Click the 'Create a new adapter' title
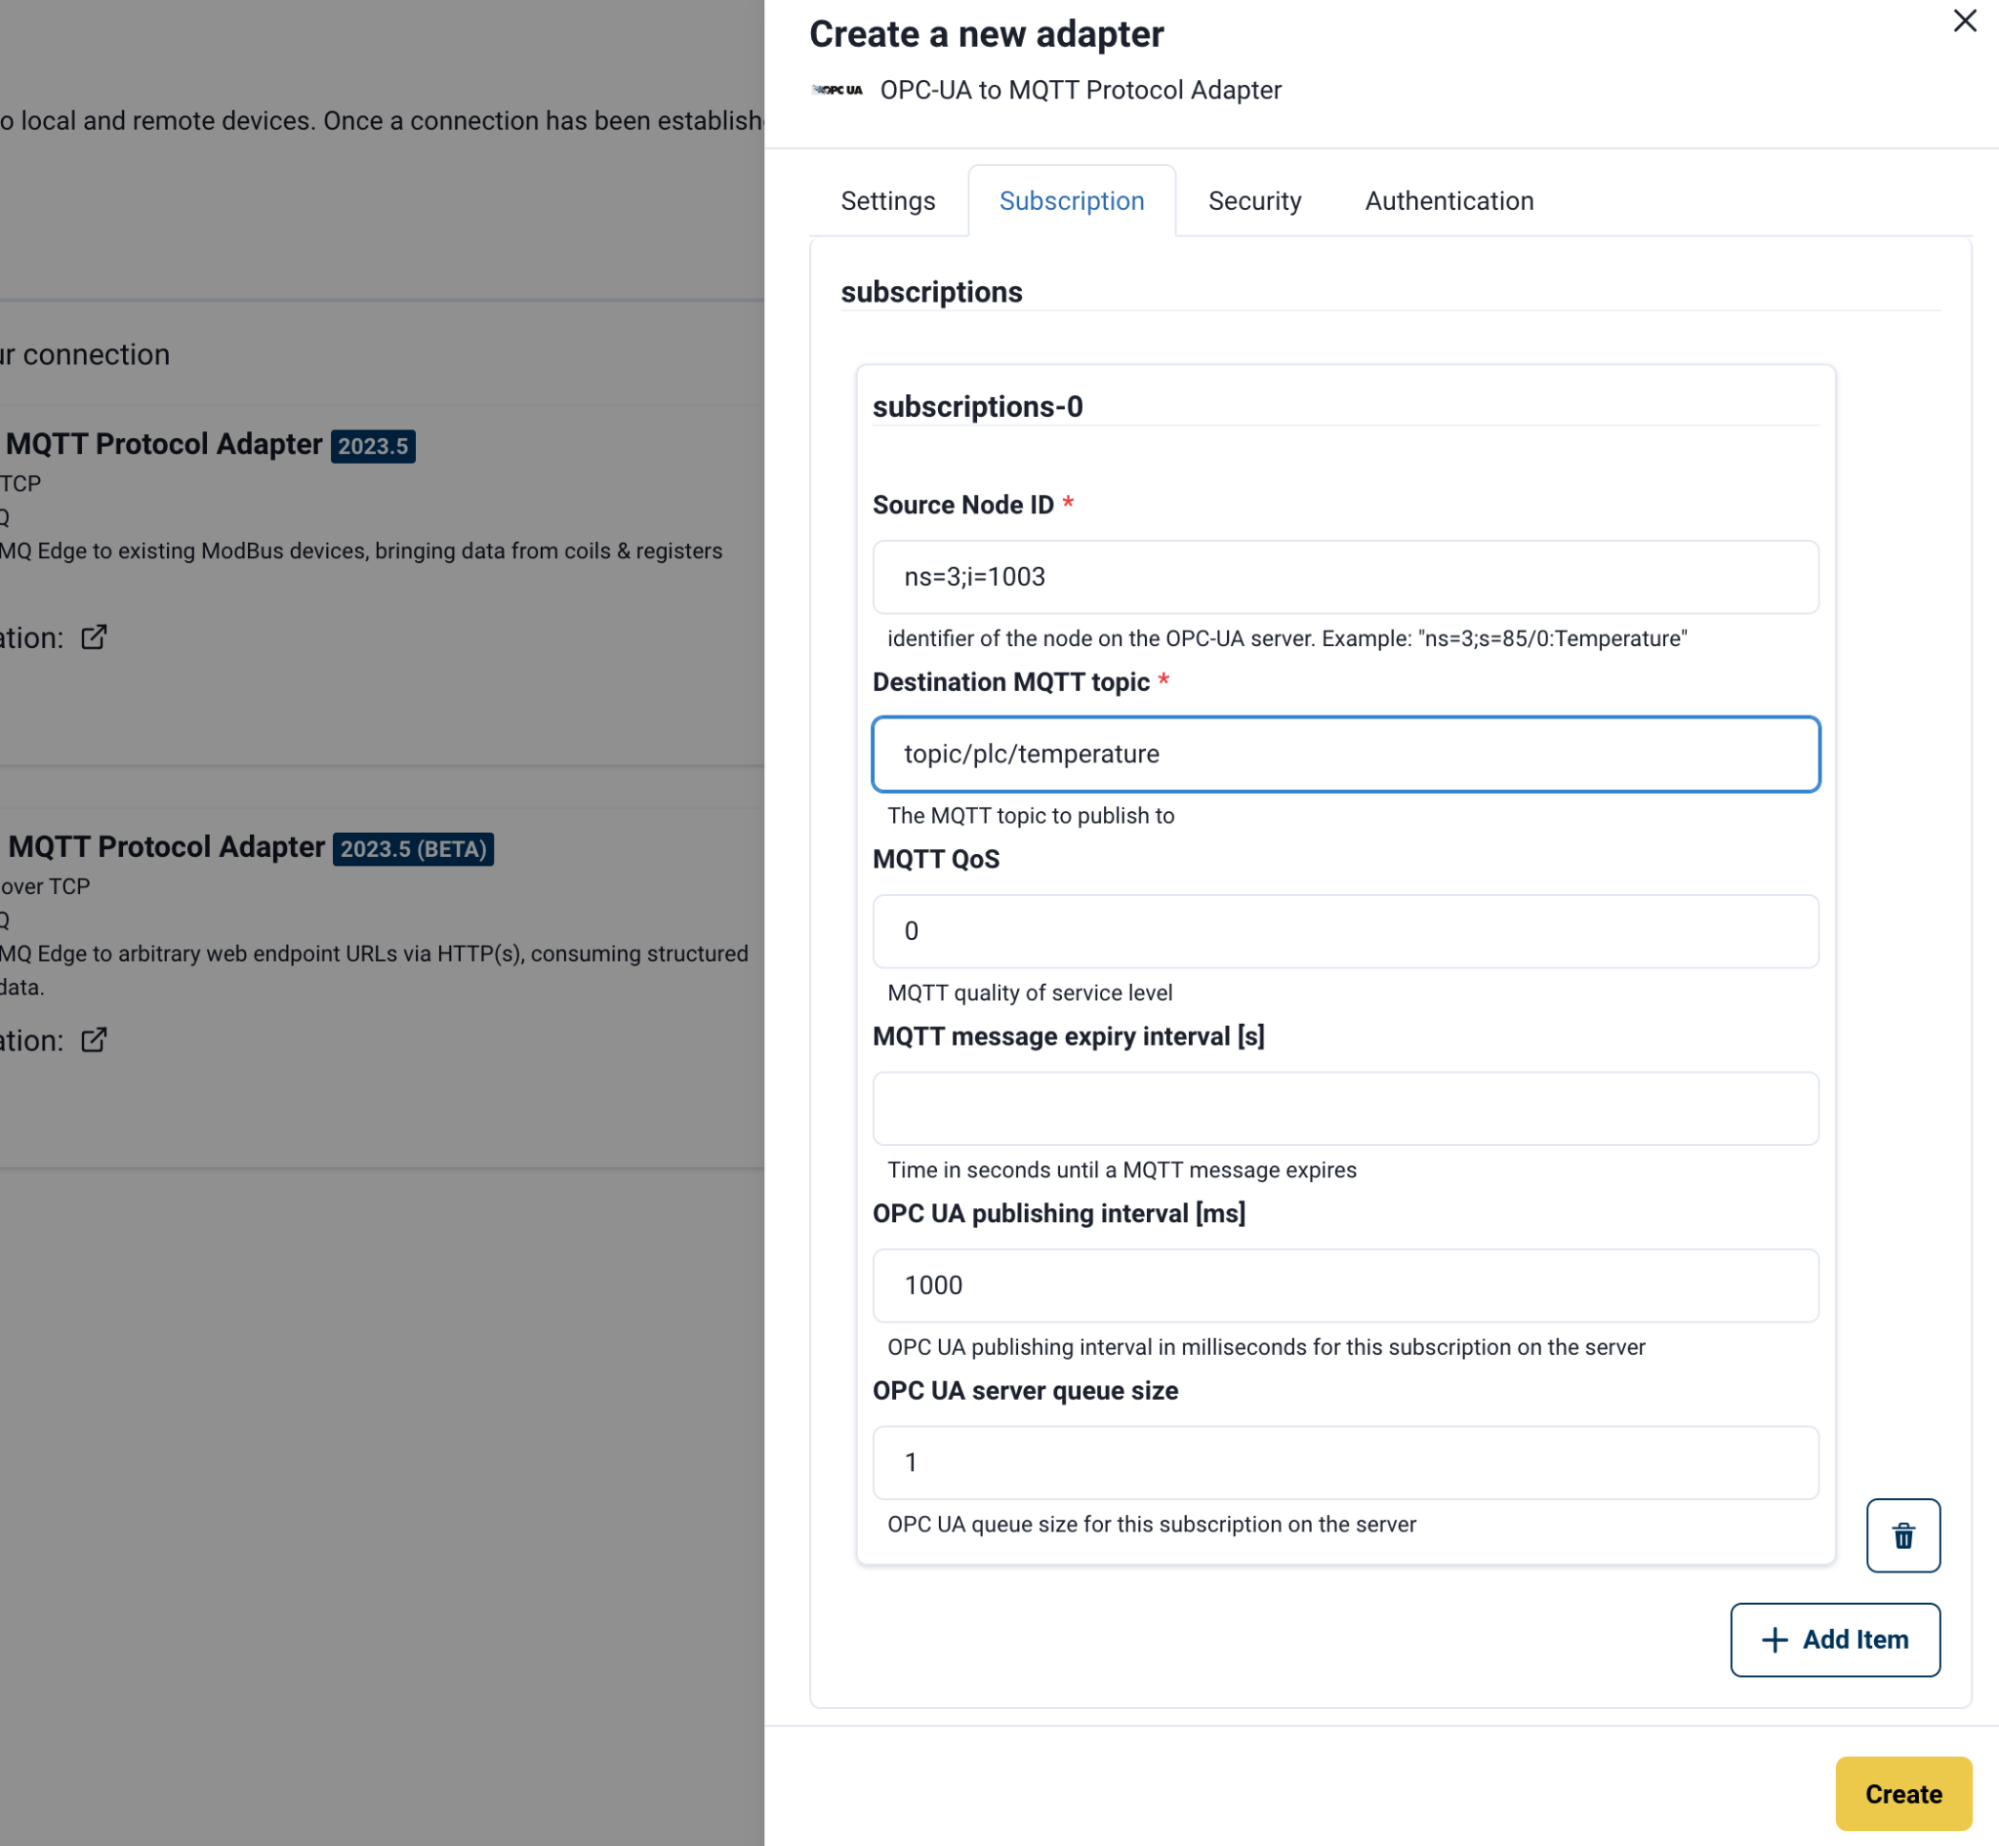1999x1846 pixels. (986, 34)
